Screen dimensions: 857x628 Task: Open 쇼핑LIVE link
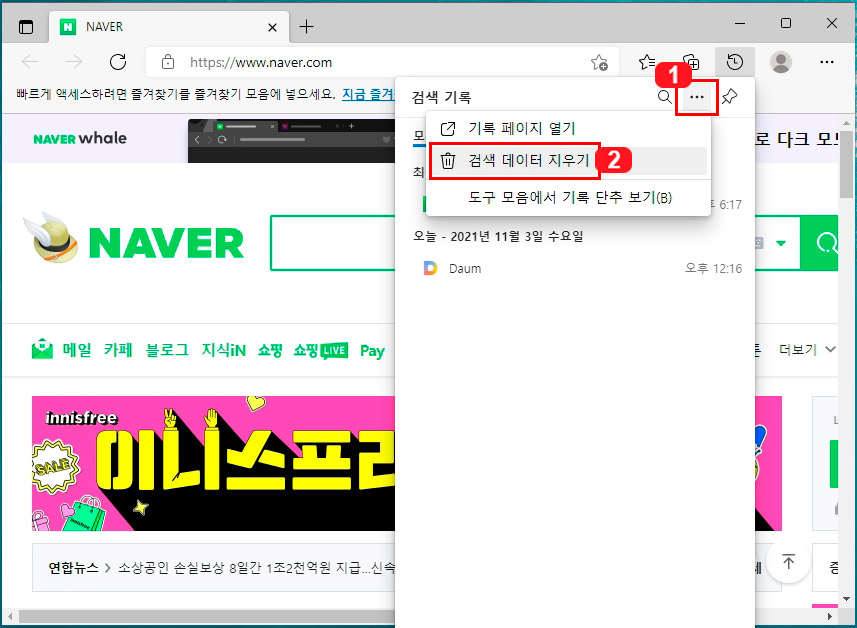click(x=320, y=350)
